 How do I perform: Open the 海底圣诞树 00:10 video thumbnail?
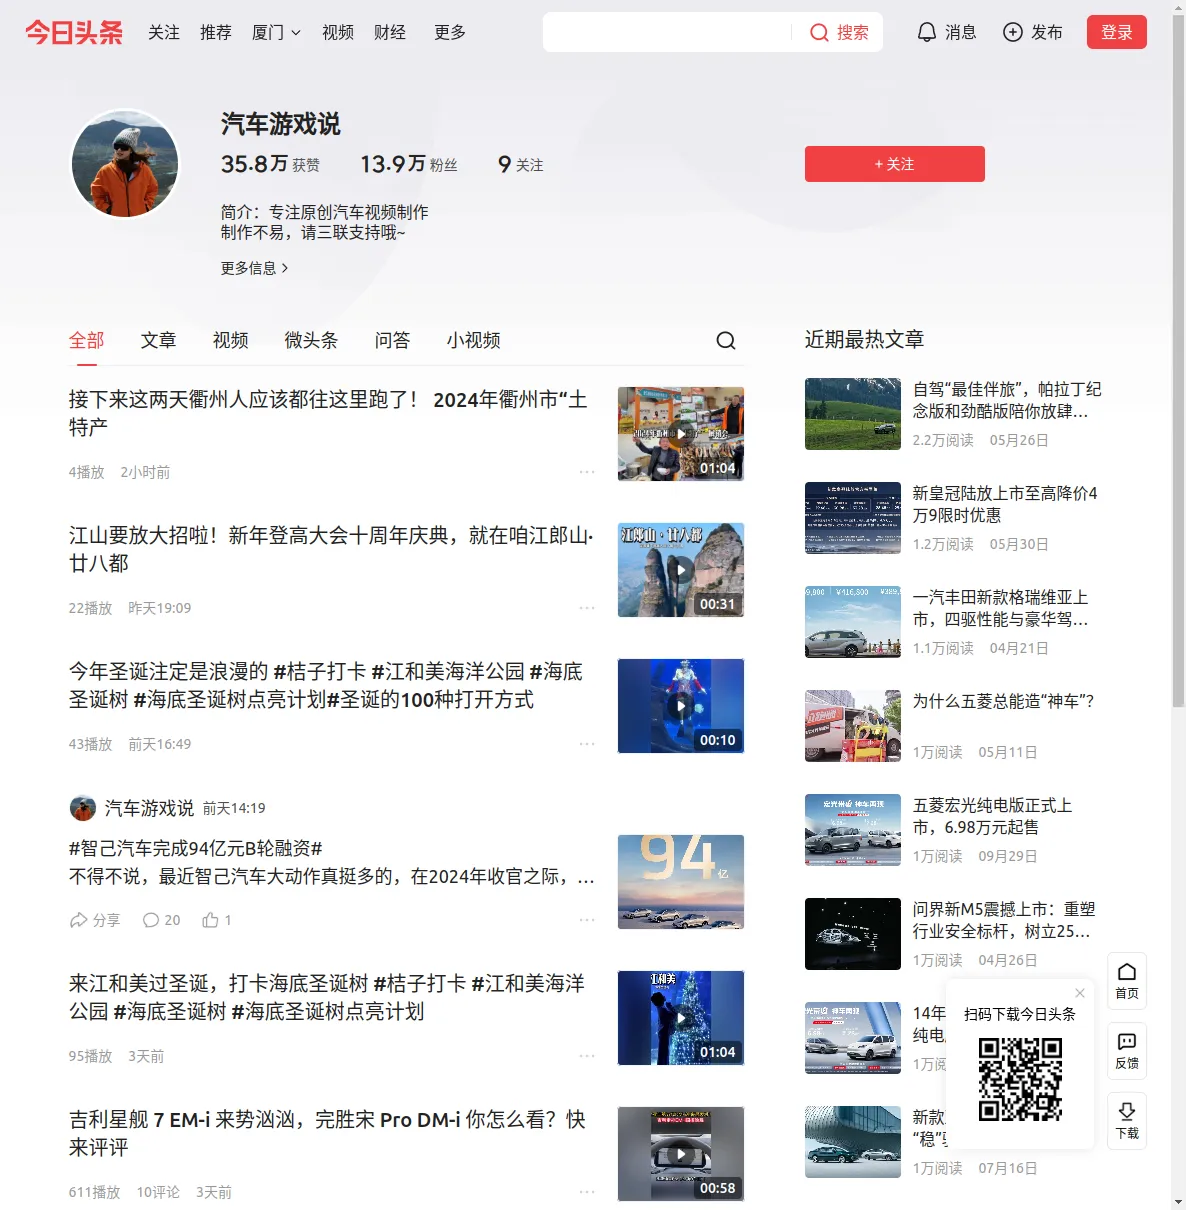click(681, 706)
